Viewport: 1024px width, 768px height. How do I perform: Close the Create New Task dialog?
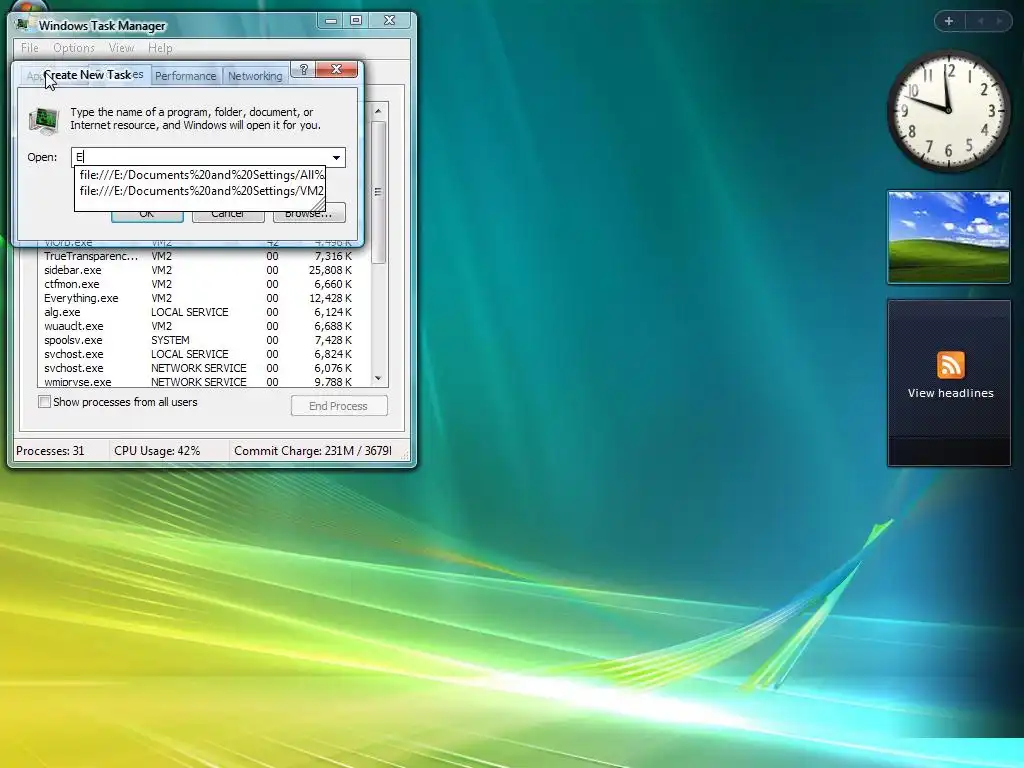[336, 69]
